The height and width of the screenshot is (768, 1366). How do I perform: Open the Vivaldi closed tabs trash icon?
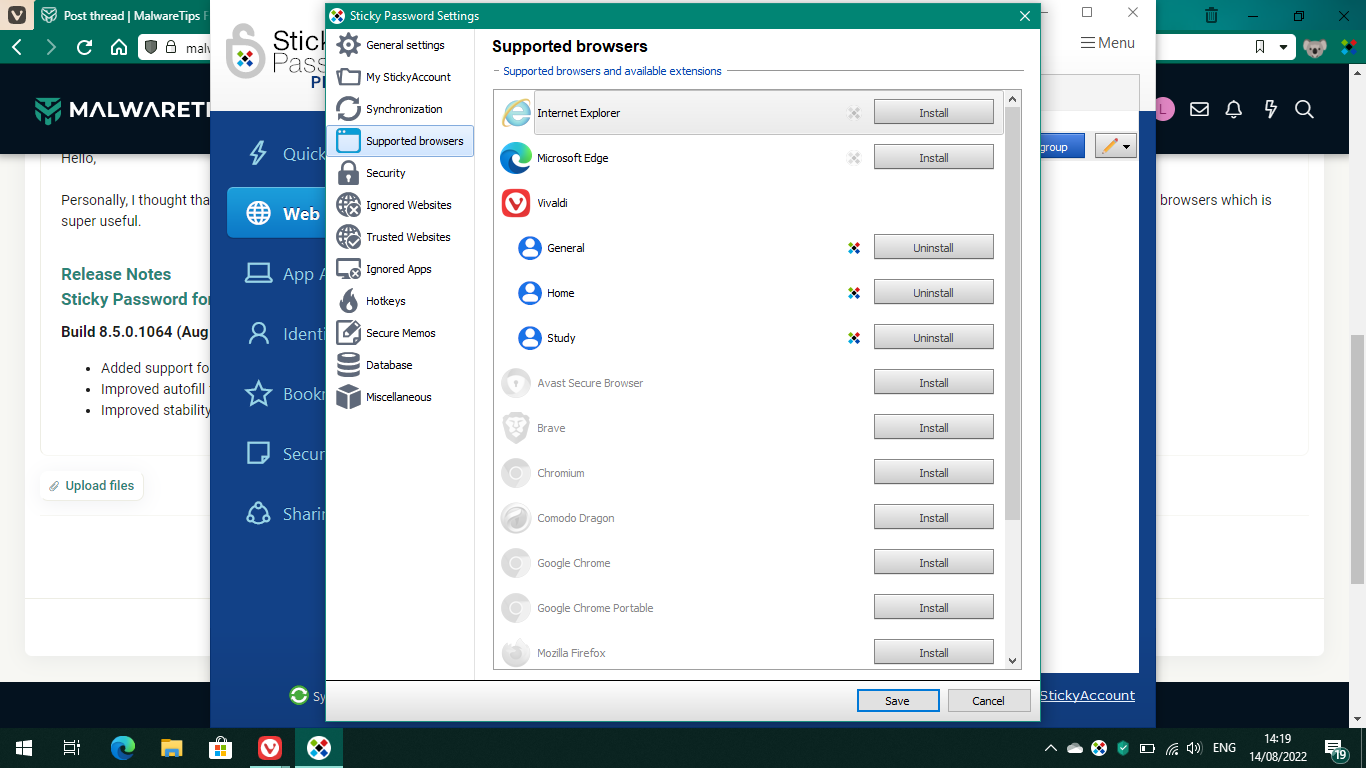coord(1211,16)
